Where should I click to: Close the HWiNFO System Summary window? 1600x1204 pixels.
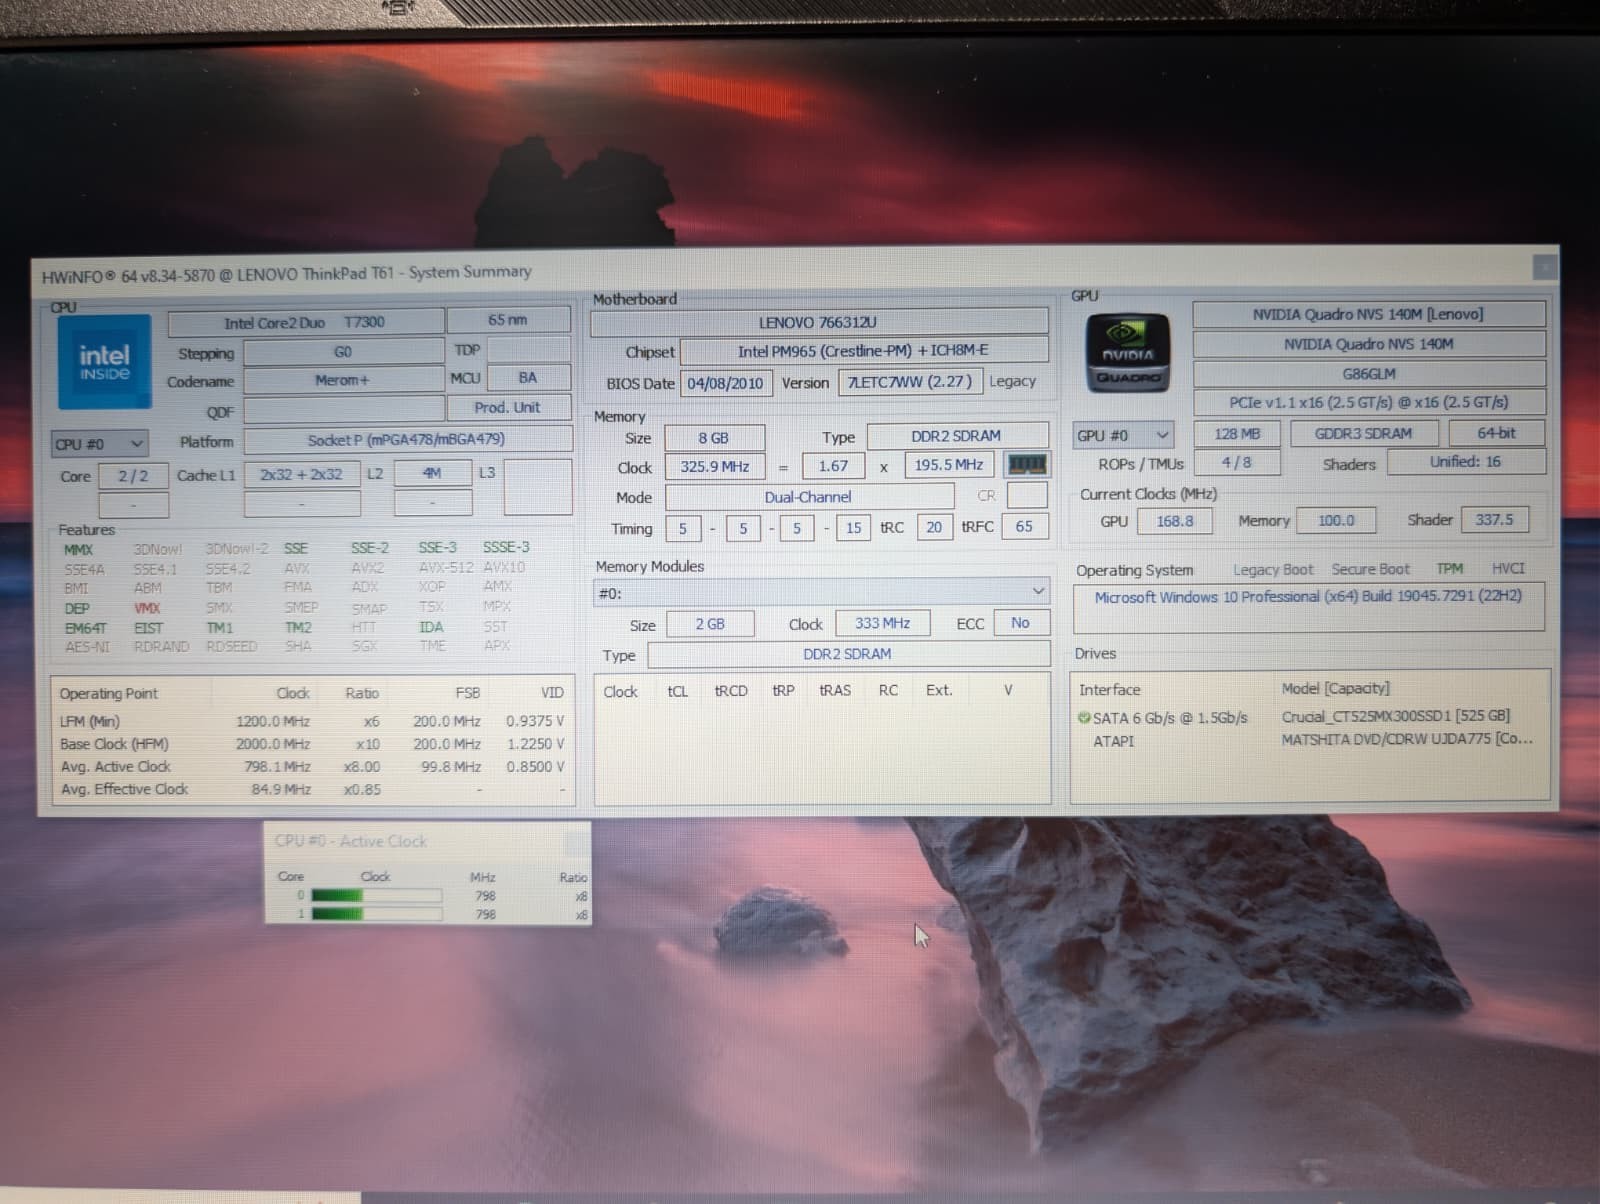[1544, 267]
